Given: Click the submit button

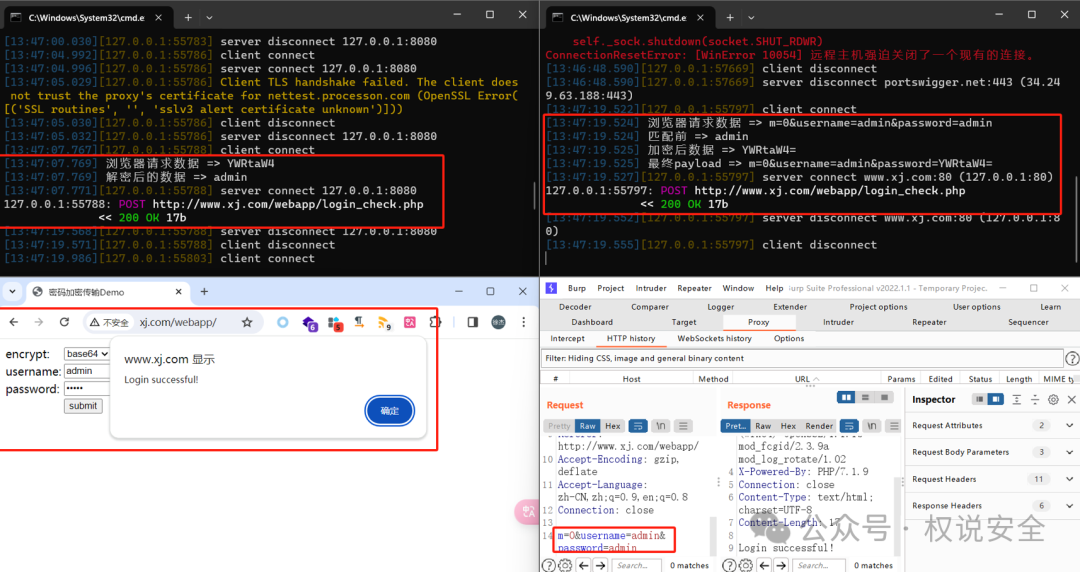Looking at the screenshot, I should [83, 406].
